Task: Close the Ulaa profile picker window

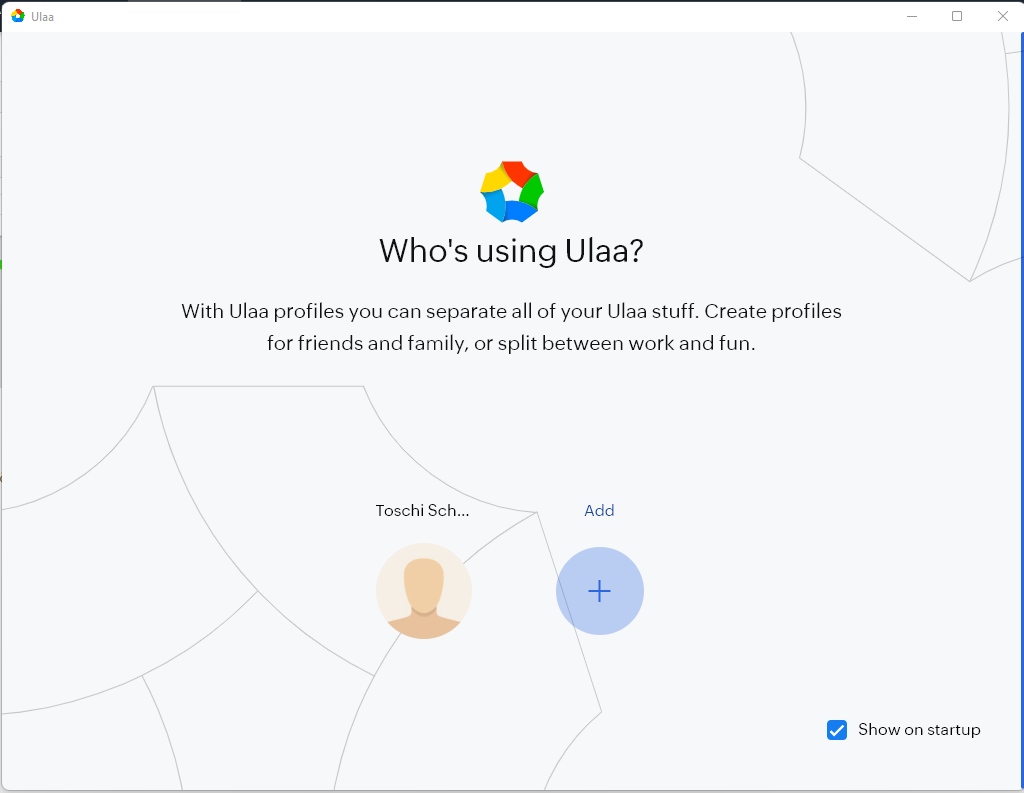Action: pos(1002,16)
